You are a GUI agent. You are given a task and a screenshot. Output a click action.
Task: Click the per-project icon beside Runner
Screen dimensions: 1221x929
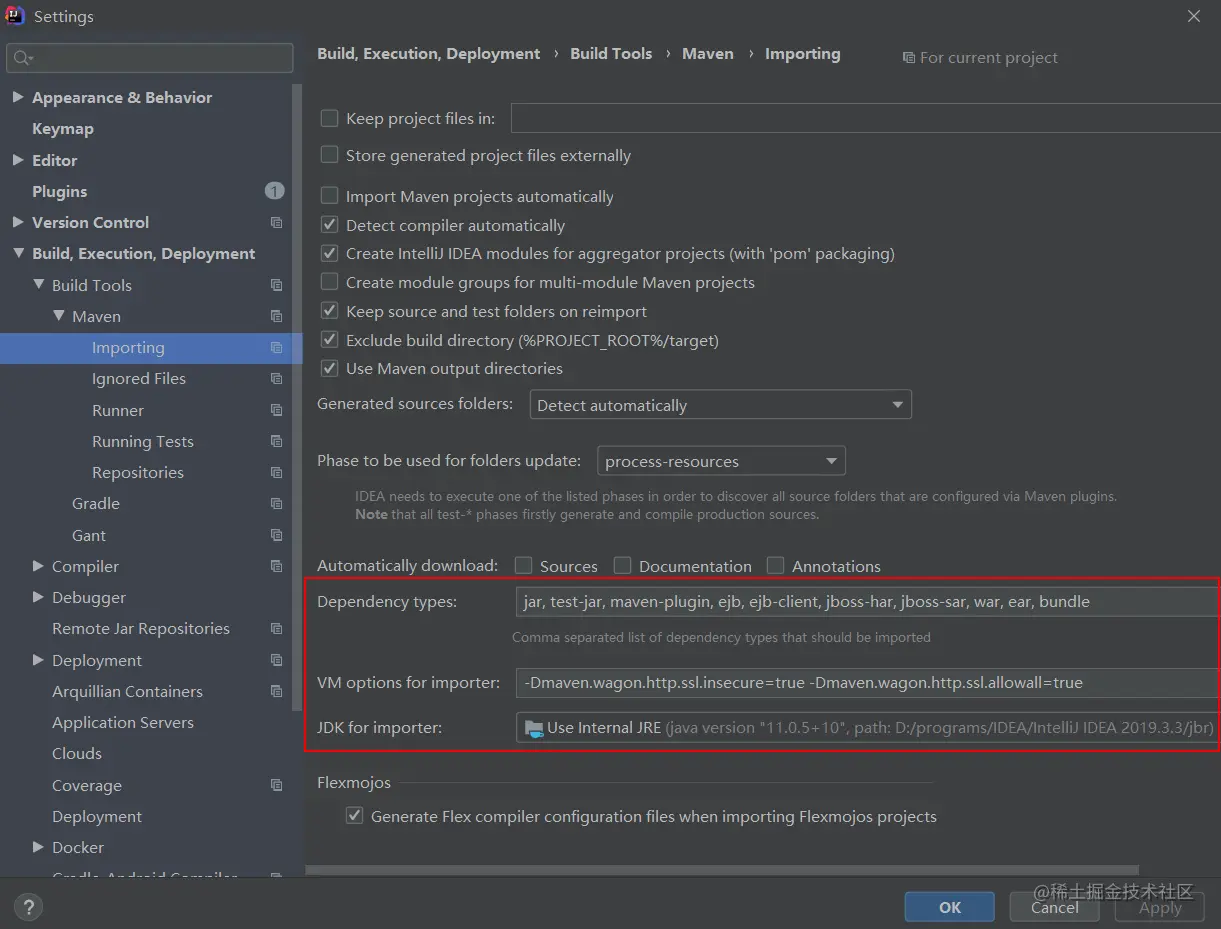click(x=276, y=410)
